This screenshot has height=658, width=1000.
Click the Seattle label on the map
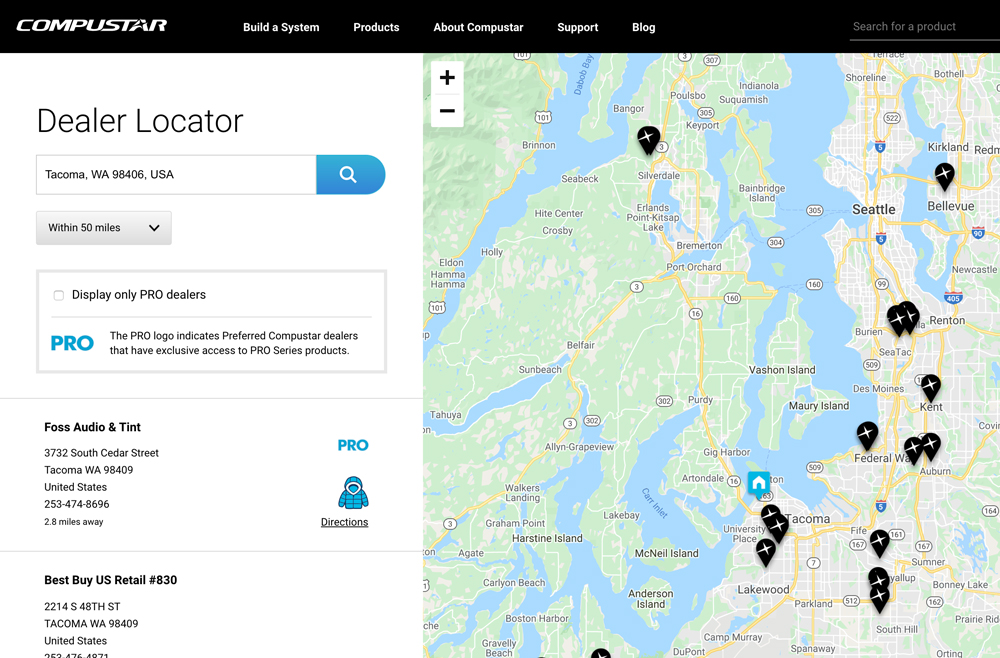874,210
